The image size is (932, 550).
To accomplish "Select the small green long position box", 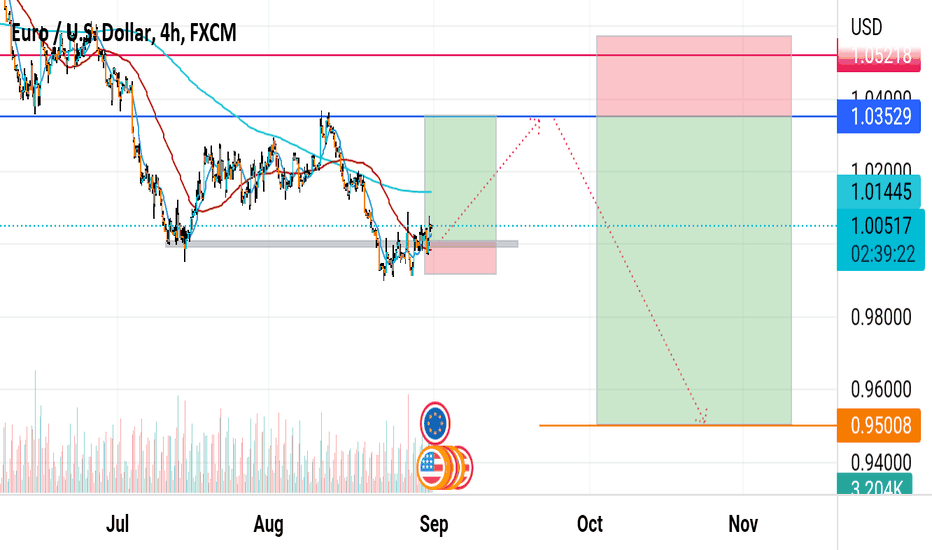I will [x=460, y=179].
